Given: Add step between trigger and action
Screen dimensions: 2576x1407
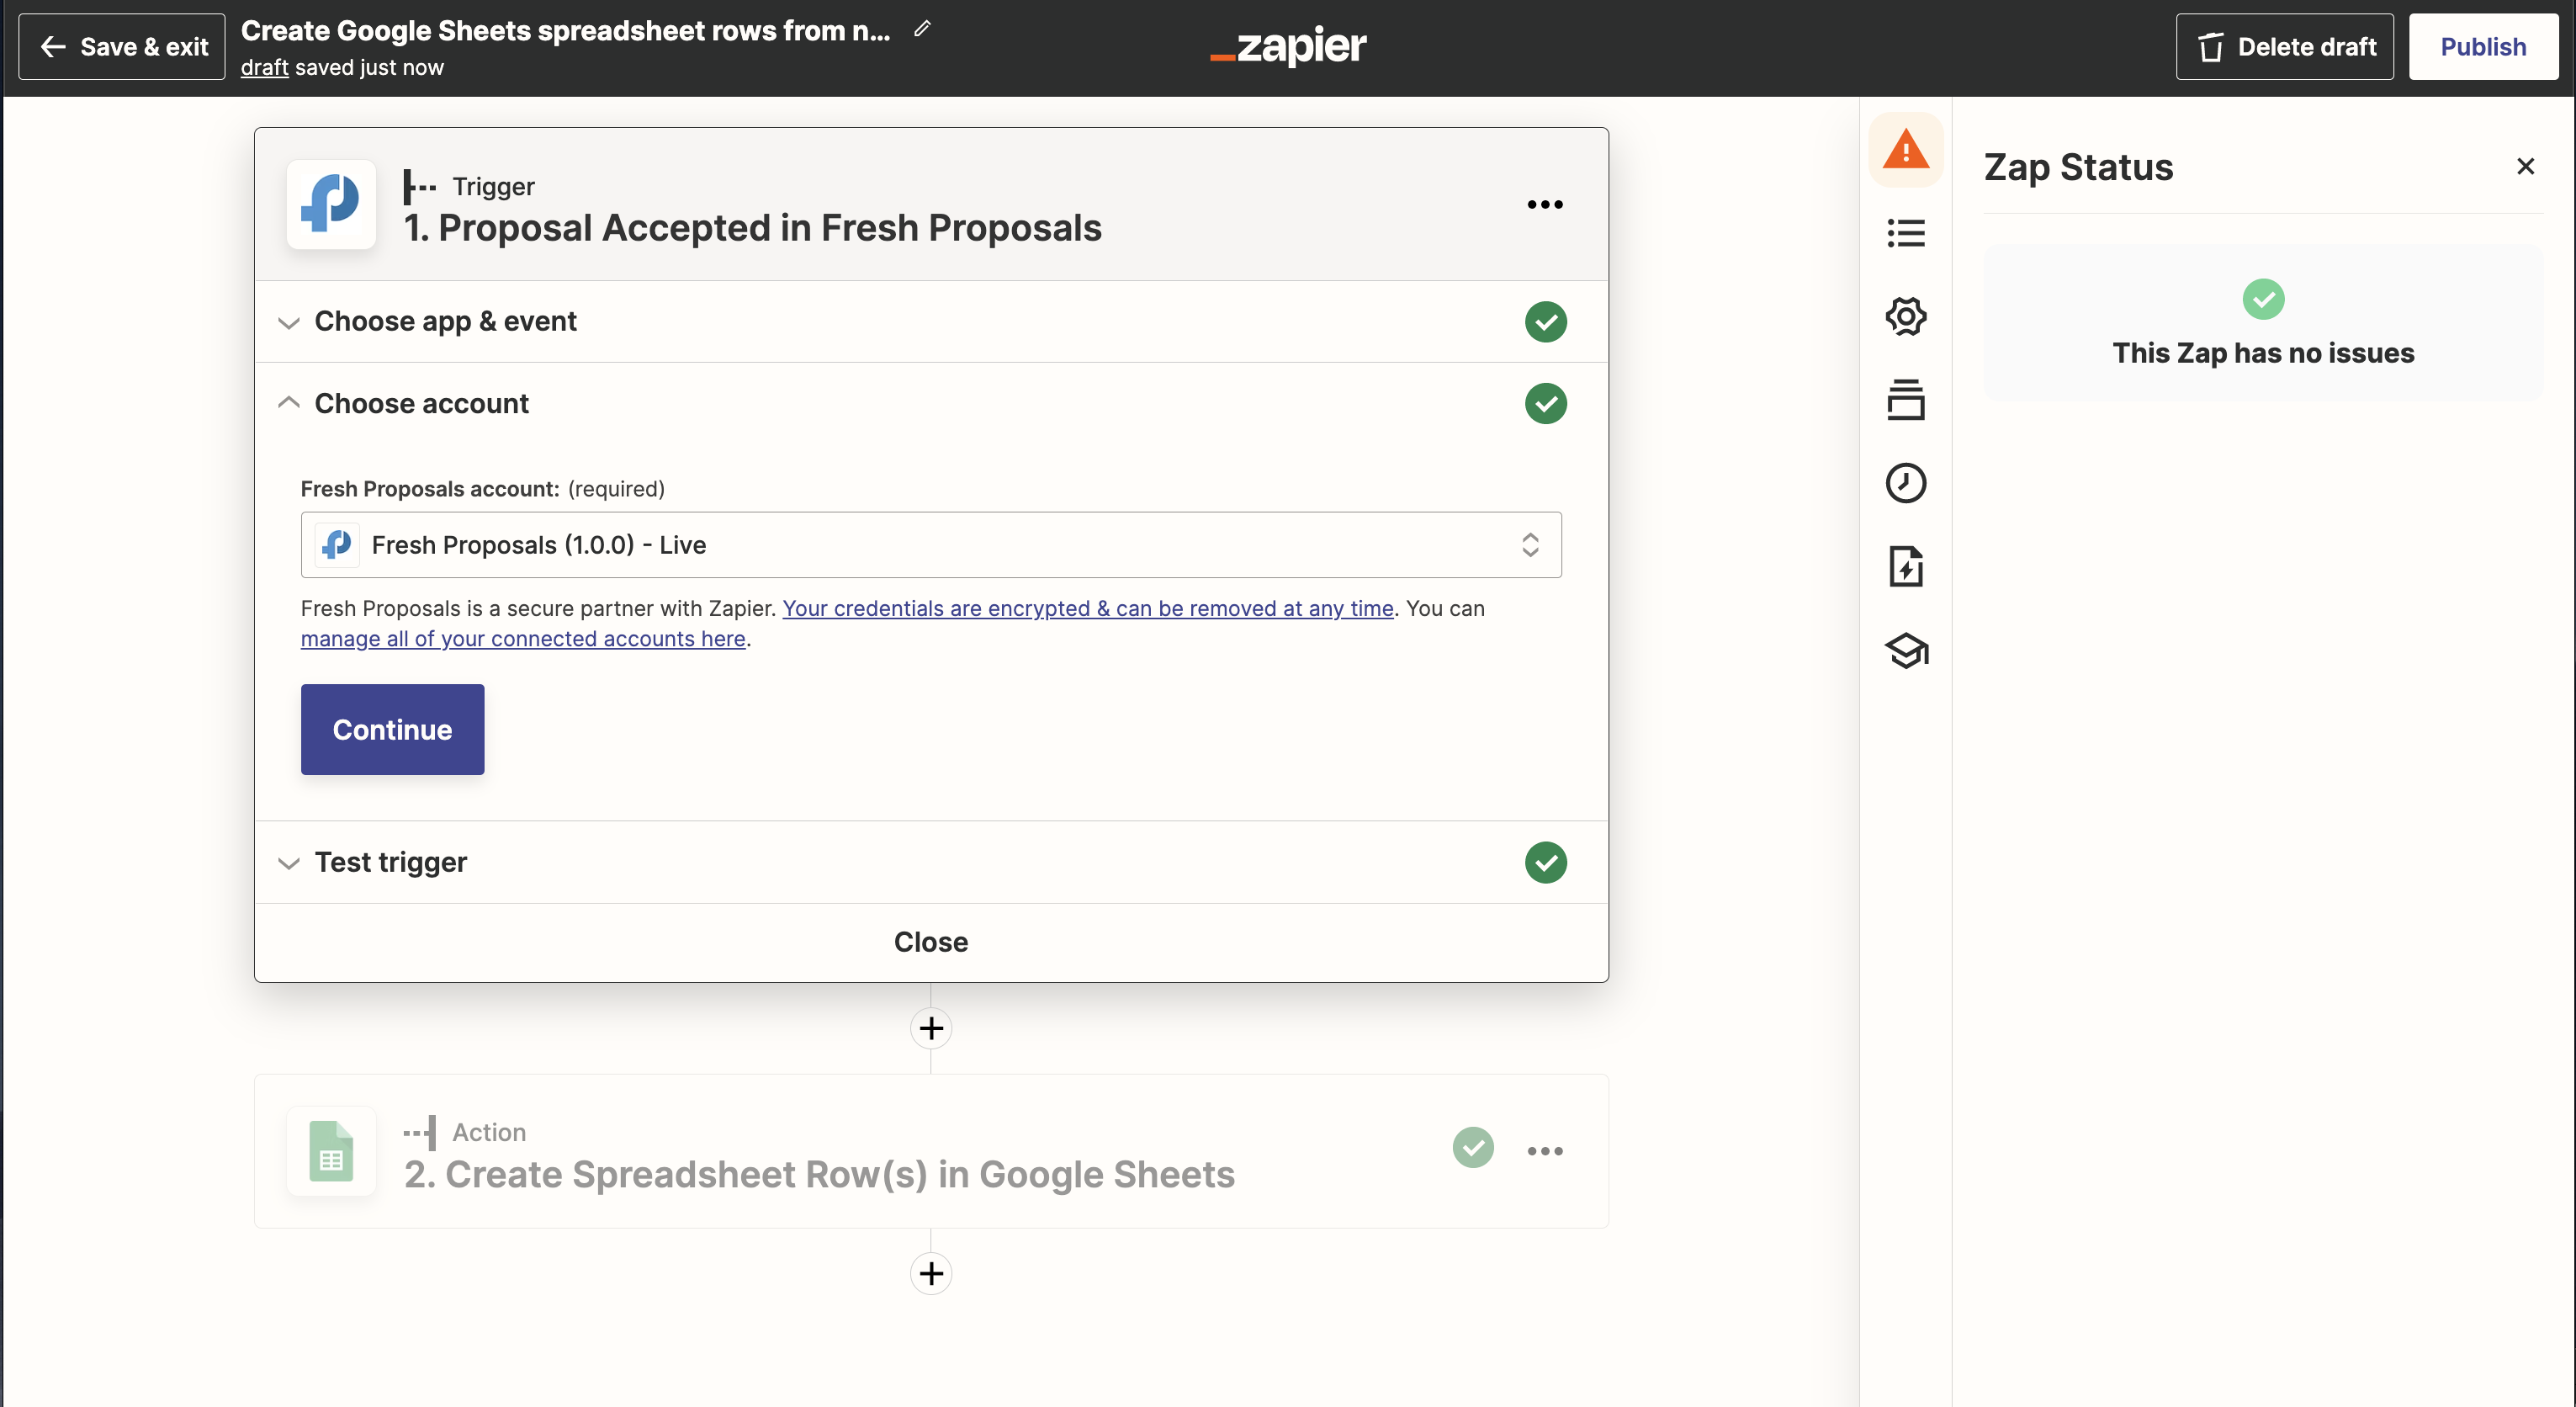Looking at the screenshot, I should click(930, 1028).
